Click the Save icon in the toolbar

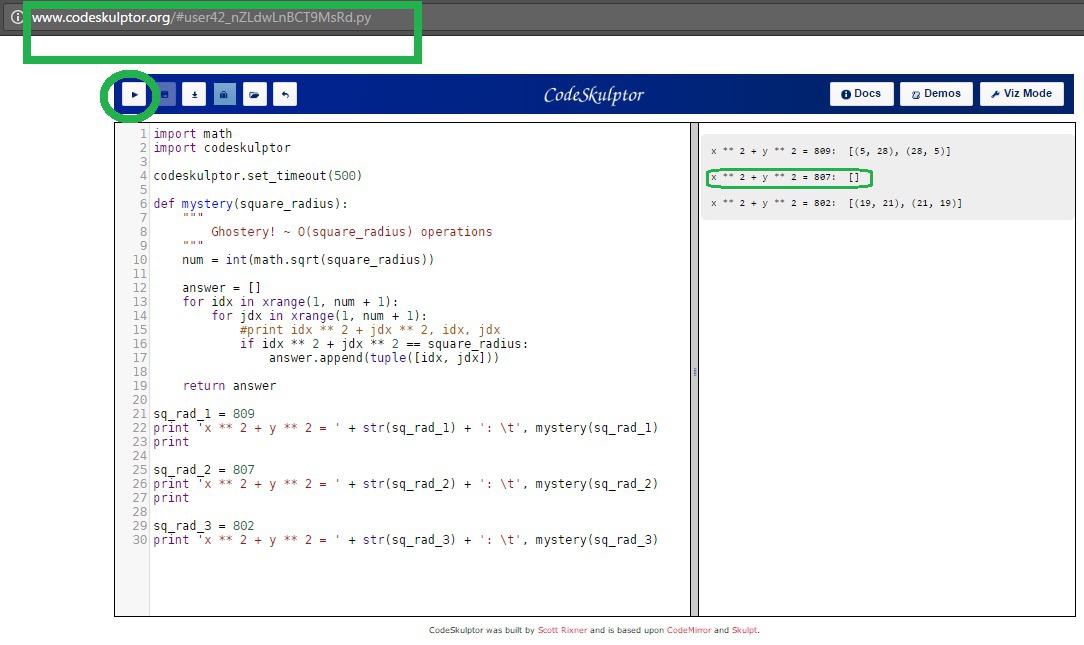point(164,95)
